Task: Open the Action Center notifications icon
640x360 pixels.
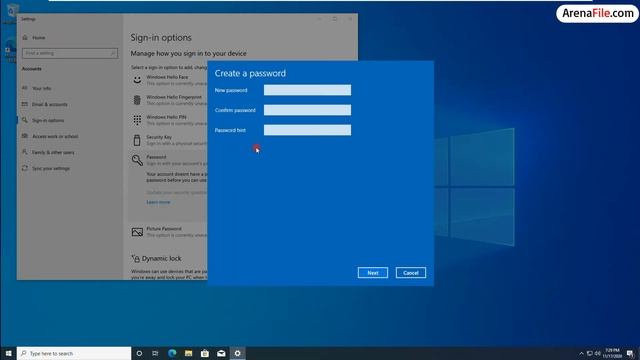Action: [x=631, y=353]
